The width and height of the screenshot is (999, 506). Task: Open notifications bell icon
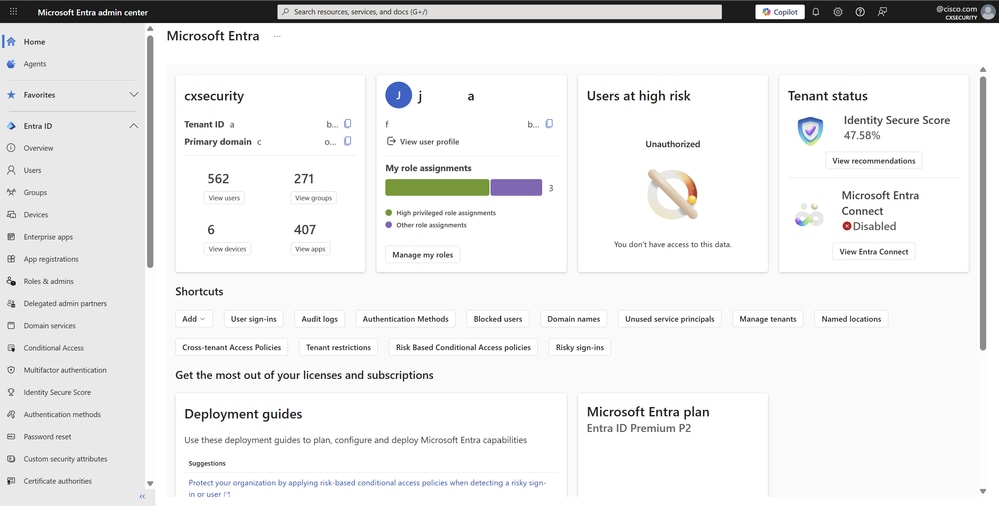point(816,11)
